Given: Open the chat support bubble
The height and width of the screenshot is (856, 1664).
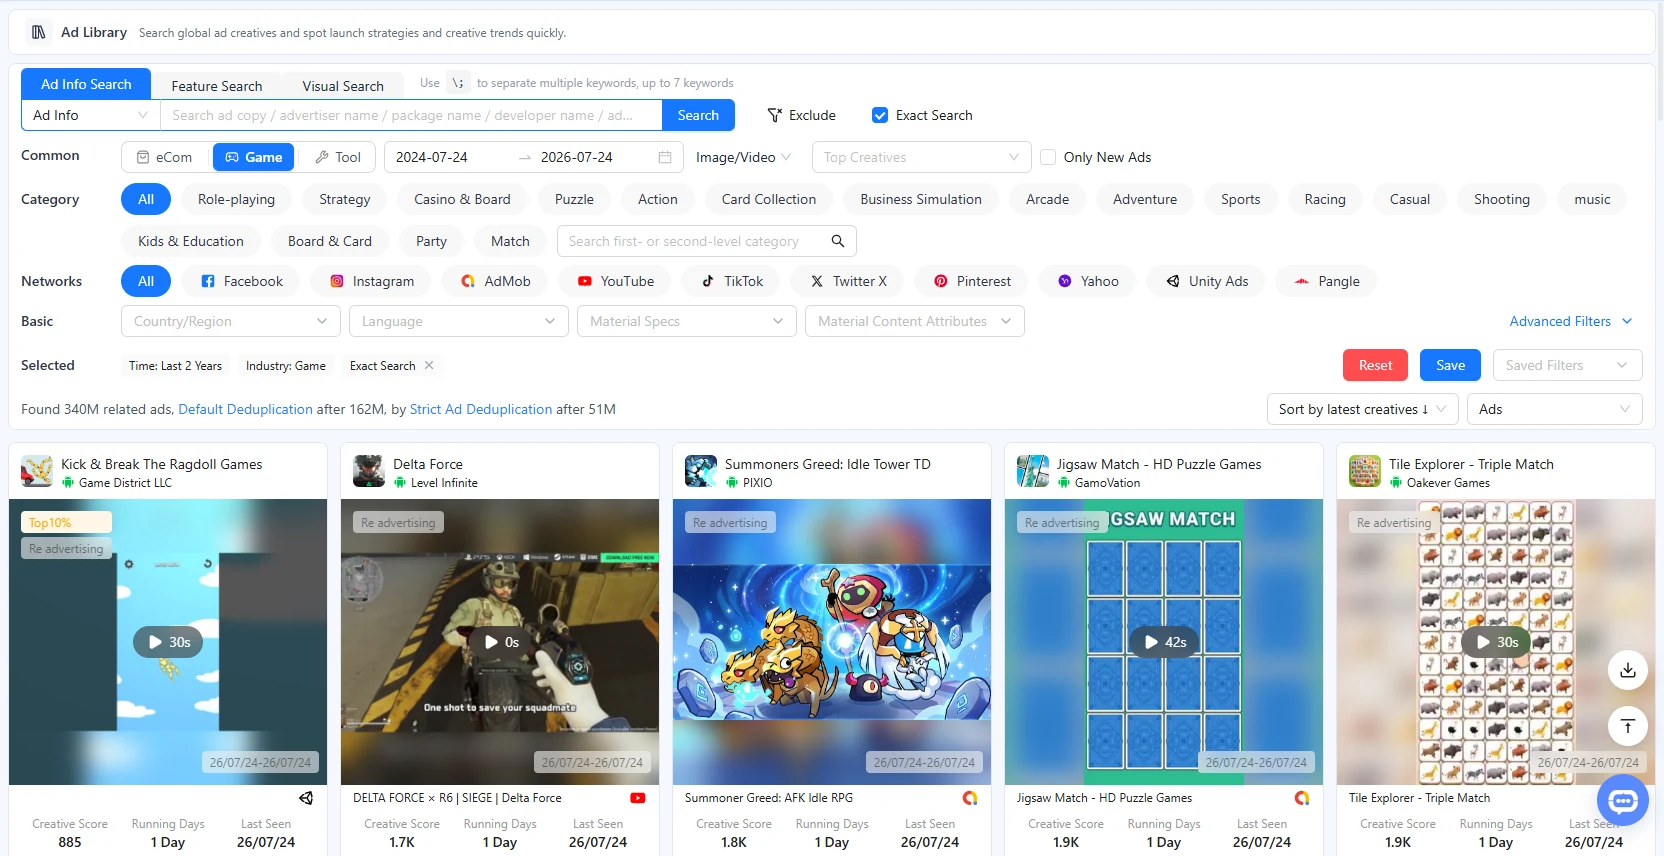Looking at the screenshot, I should (1623, 801).
